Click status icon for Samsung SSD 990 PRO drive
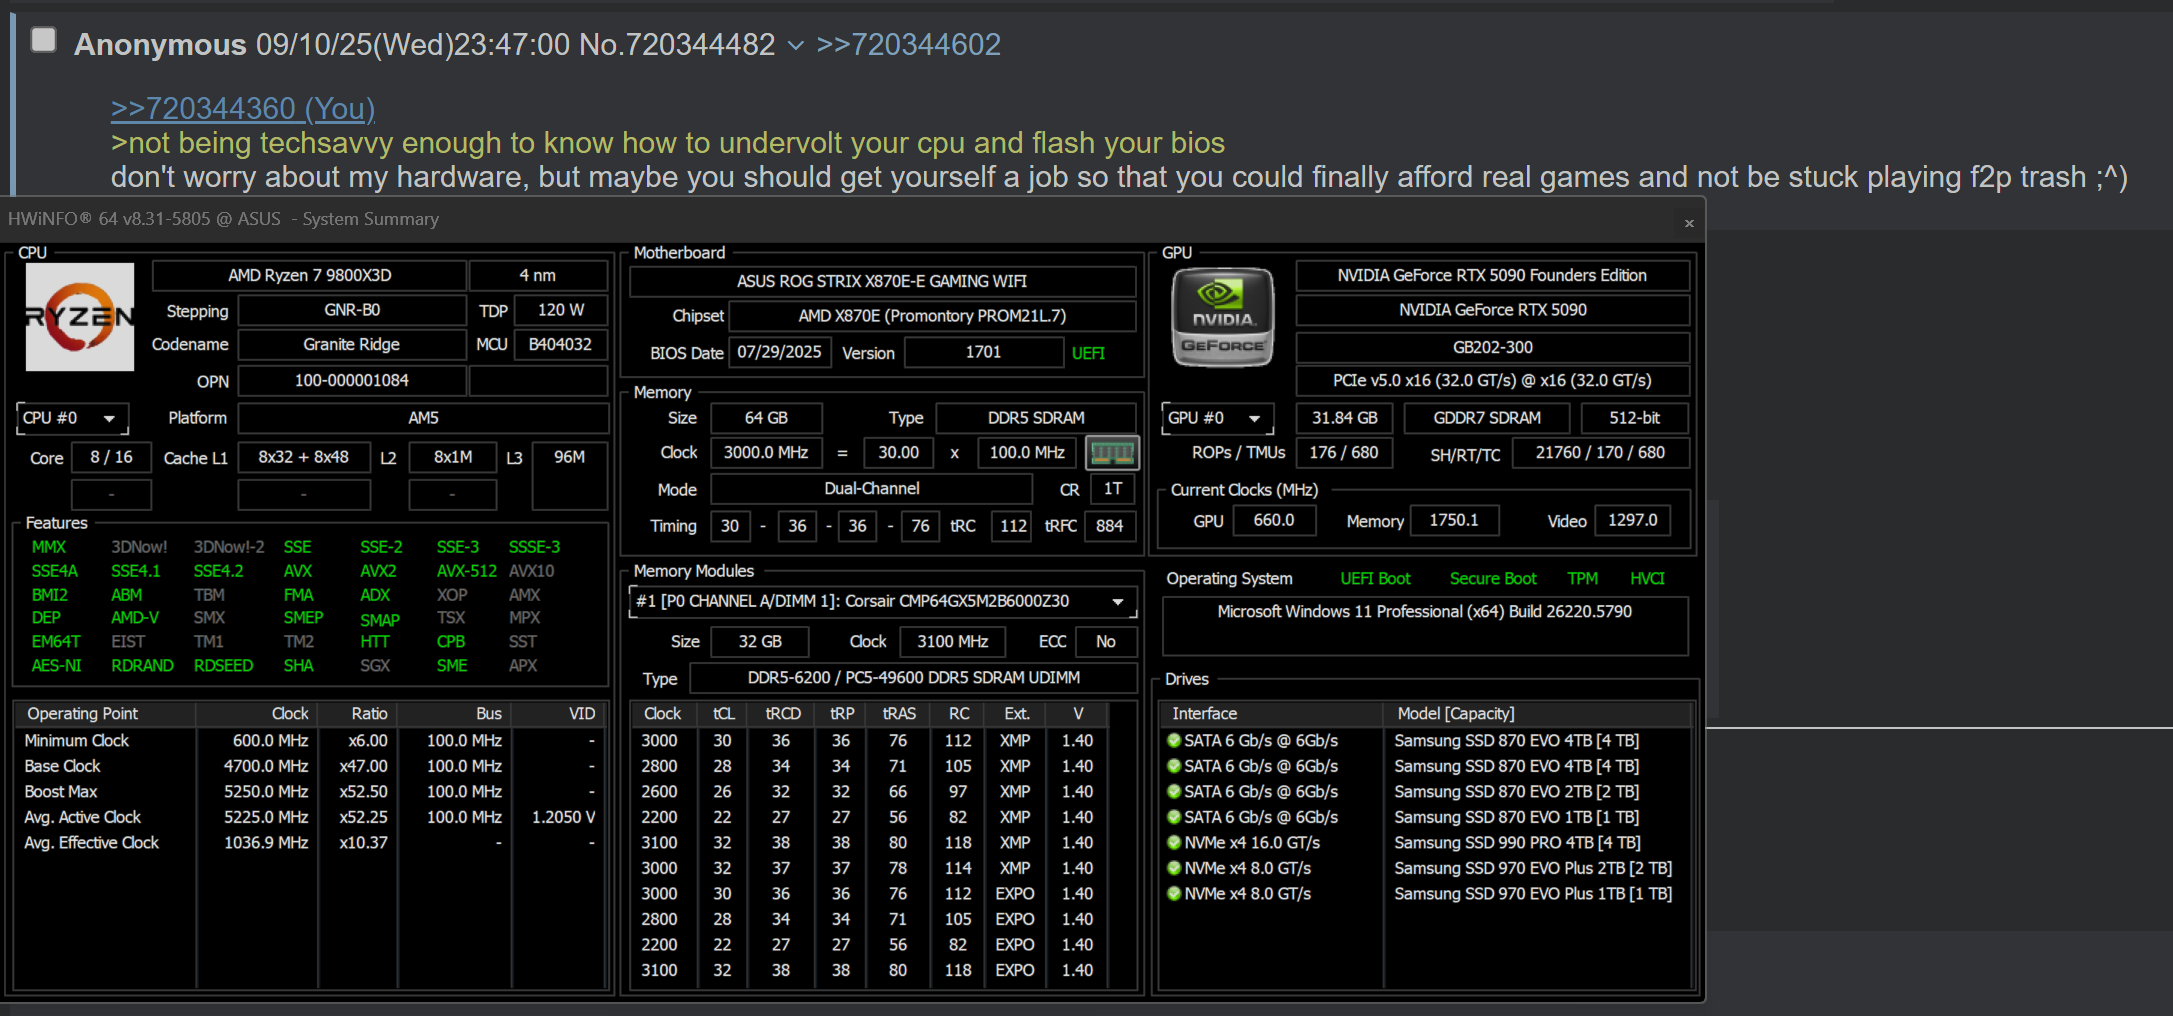 pos(1174,843)
